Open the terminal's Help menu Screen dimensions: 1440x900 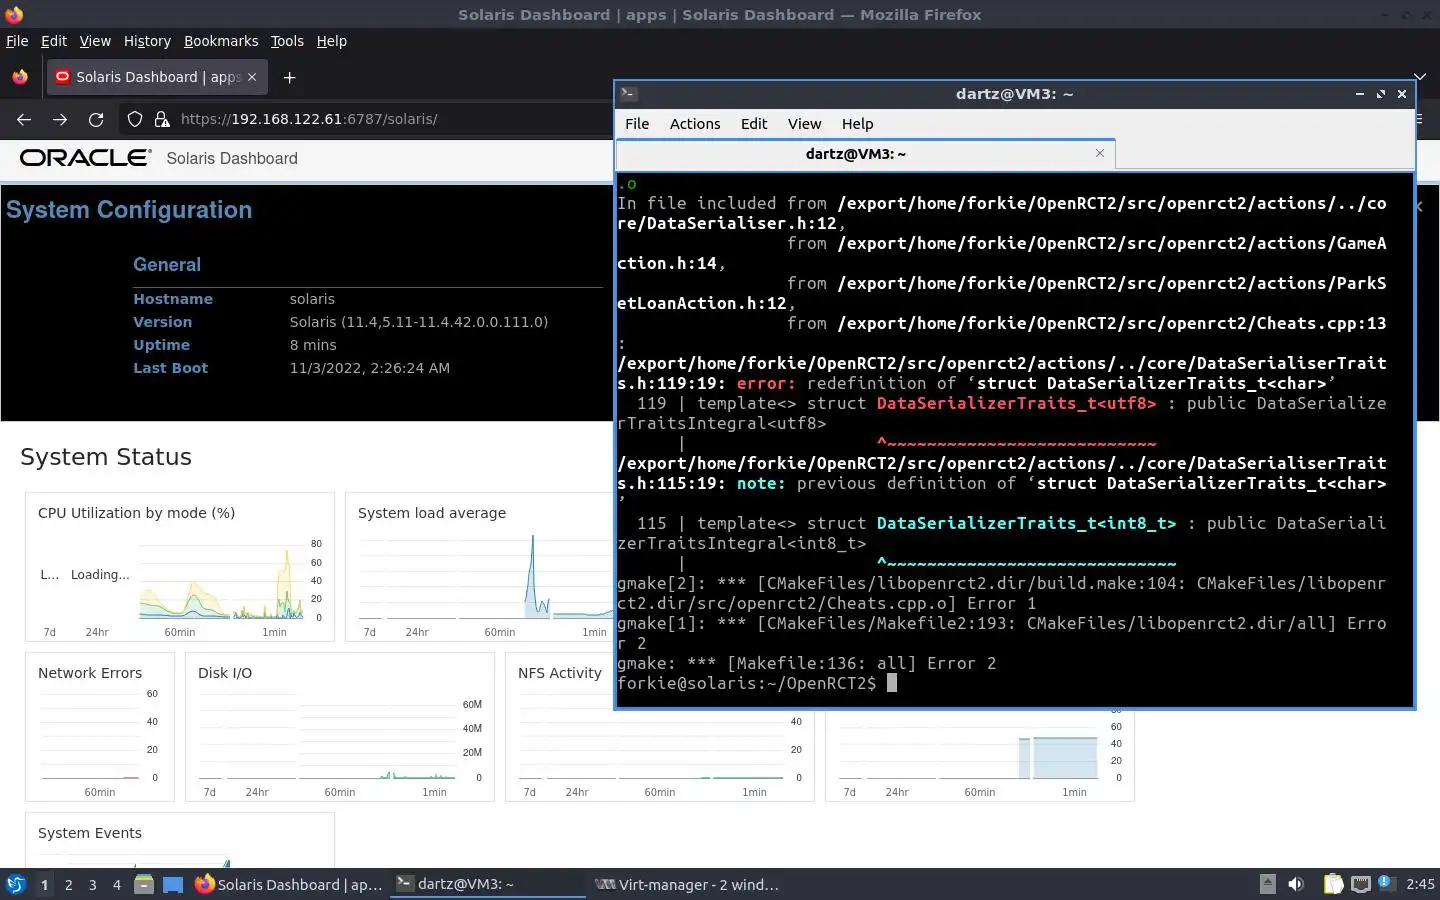click(857, 123)
